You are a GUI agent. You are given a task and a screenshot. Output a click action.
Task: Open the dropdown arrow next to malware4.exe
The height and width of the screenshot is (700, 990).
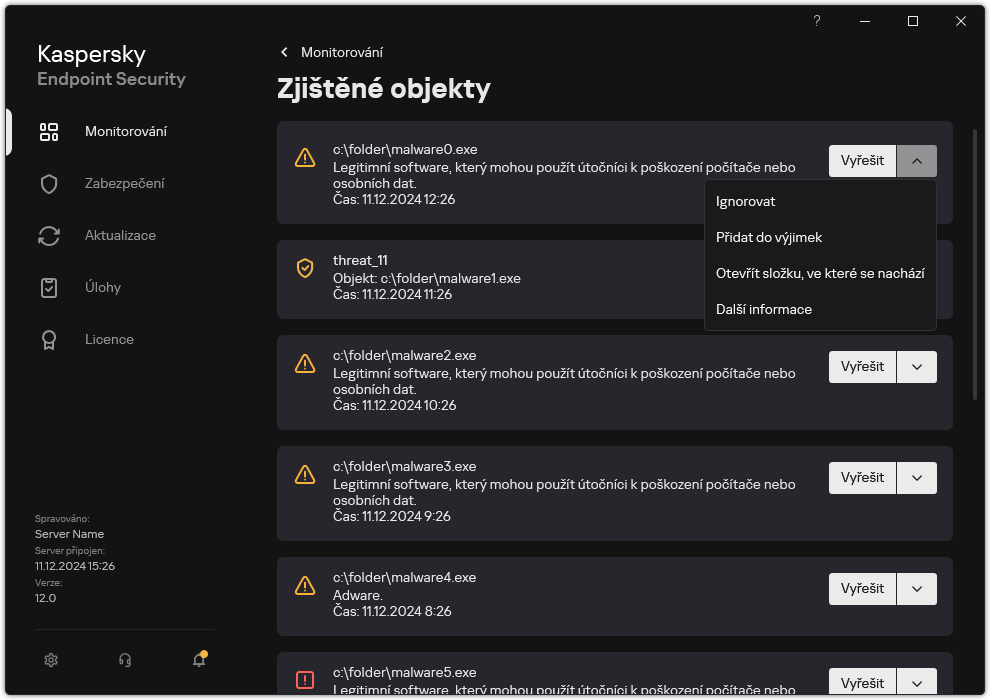(917, 588)
